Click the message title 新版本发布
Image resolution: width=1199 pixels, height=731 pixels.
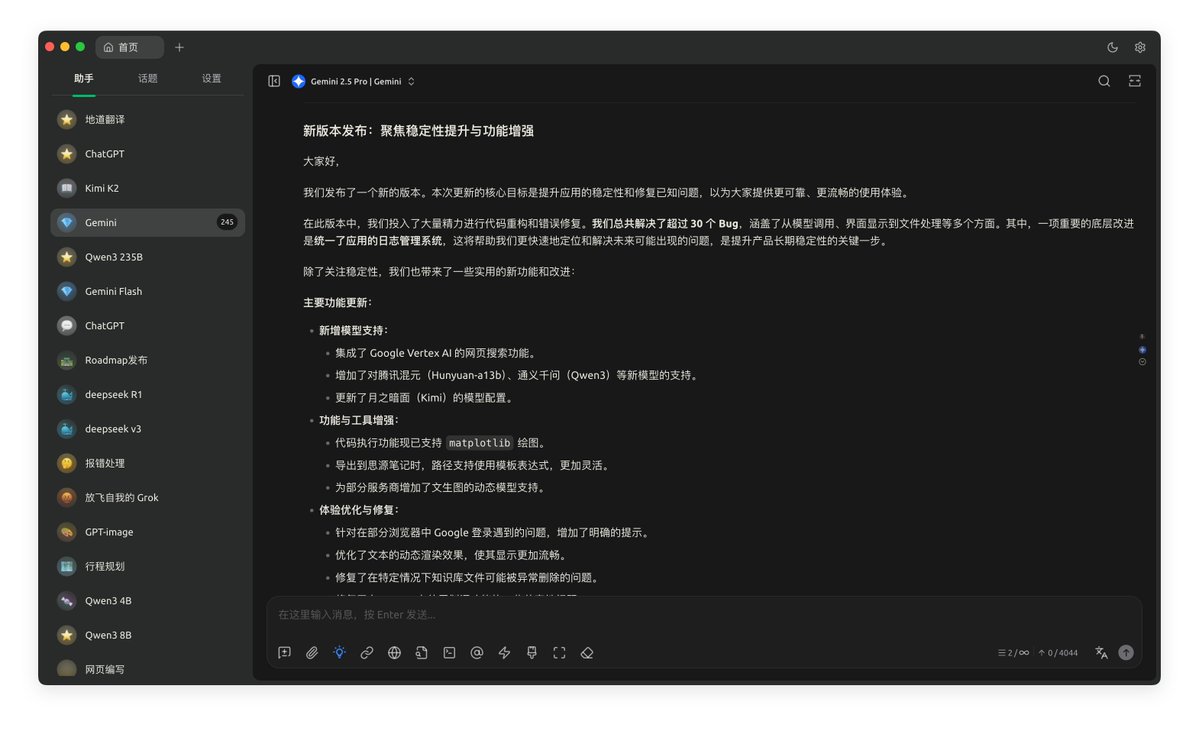point(418,131)
